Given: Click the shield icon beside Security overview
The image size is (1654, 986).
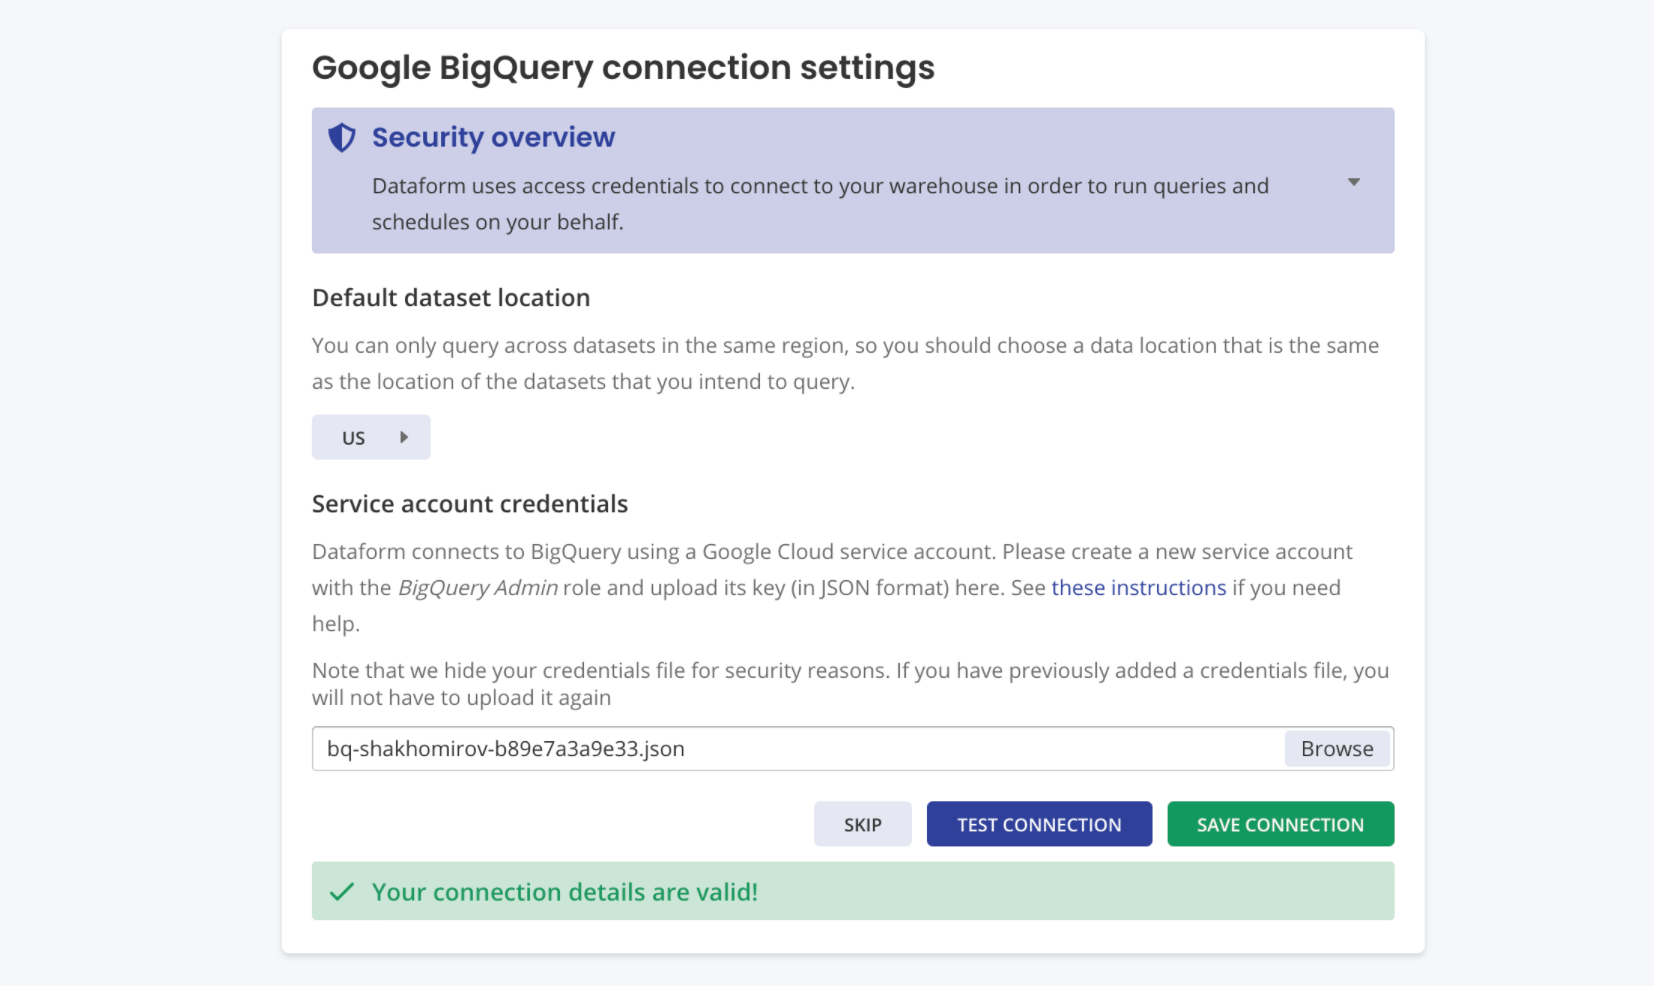Looking at the screenshot, I should pos(342,138).
